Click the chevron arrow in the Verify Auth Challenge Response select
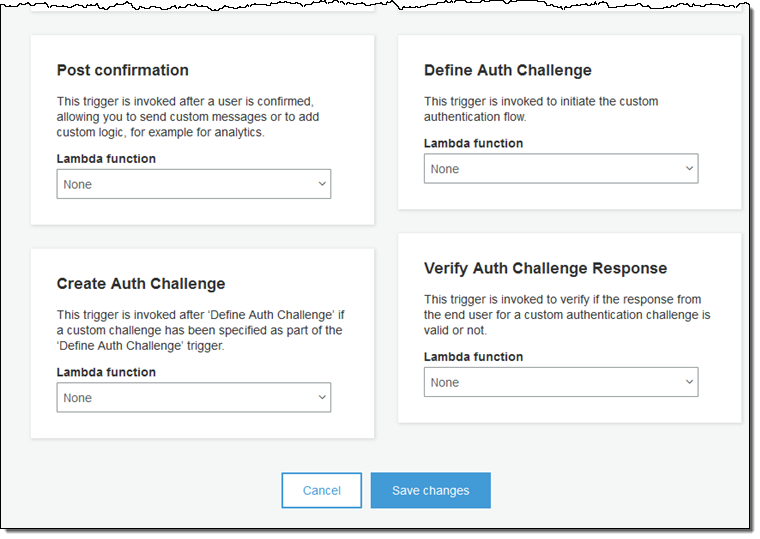 [x=689, y=382]
